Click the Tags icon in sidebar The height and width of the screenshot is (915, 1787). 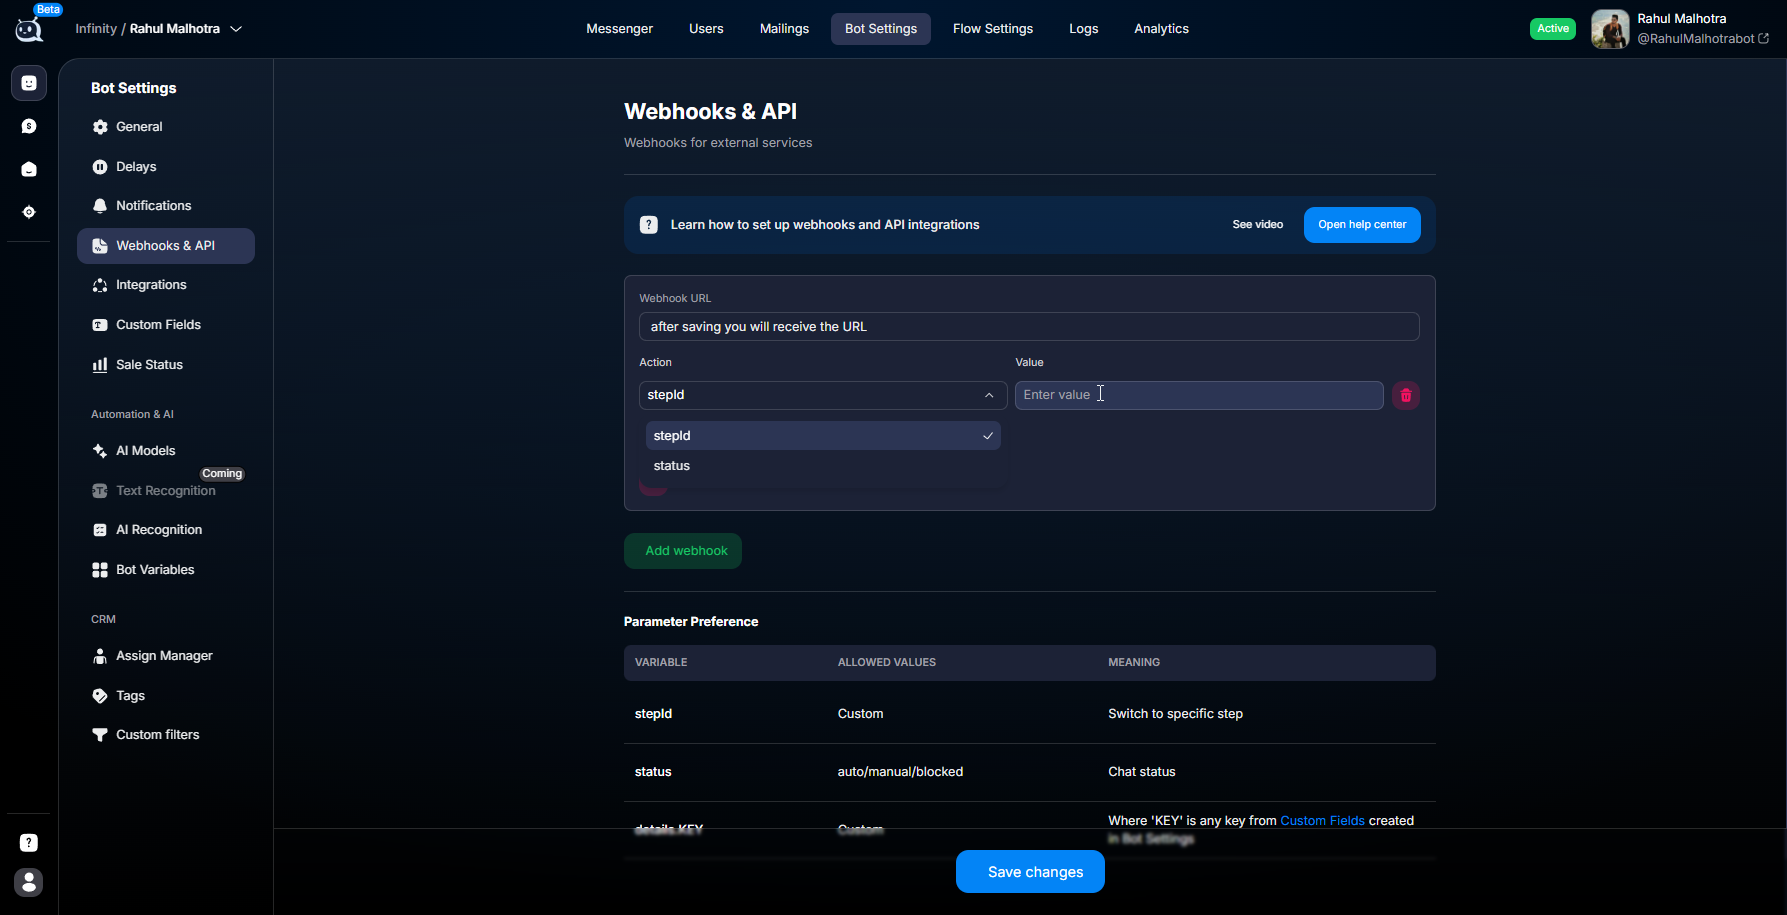click(x=100, y=696)
